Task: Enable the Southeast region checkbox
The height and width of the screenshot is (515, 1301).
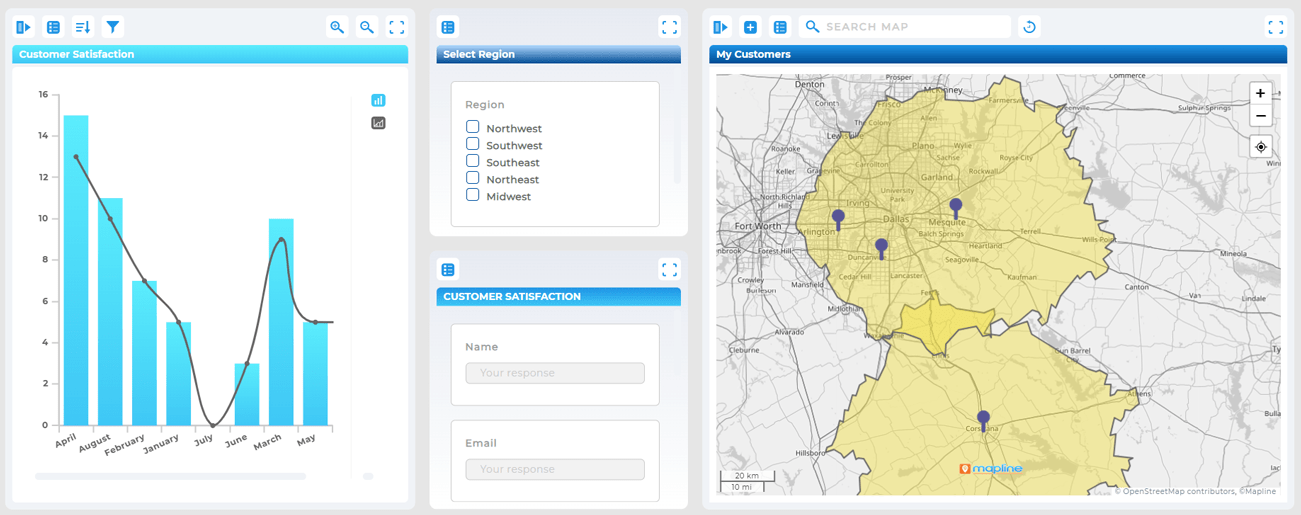Action: click(473, 161)
